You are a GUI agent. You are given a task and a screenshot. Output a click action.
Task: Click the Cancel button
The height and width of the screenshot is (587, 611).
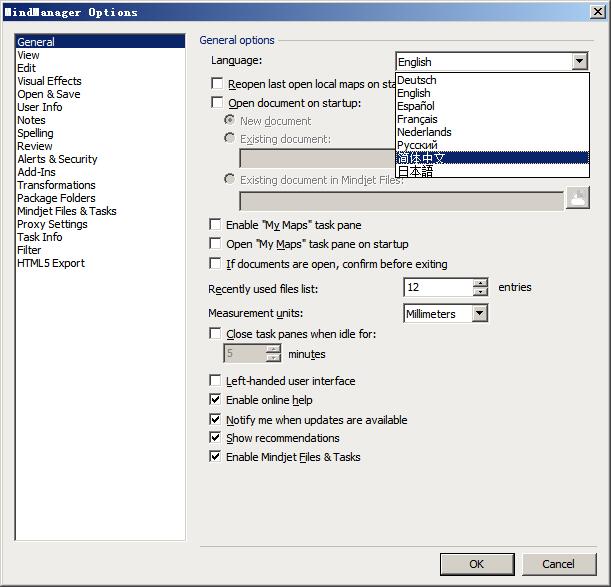(558, 564)
